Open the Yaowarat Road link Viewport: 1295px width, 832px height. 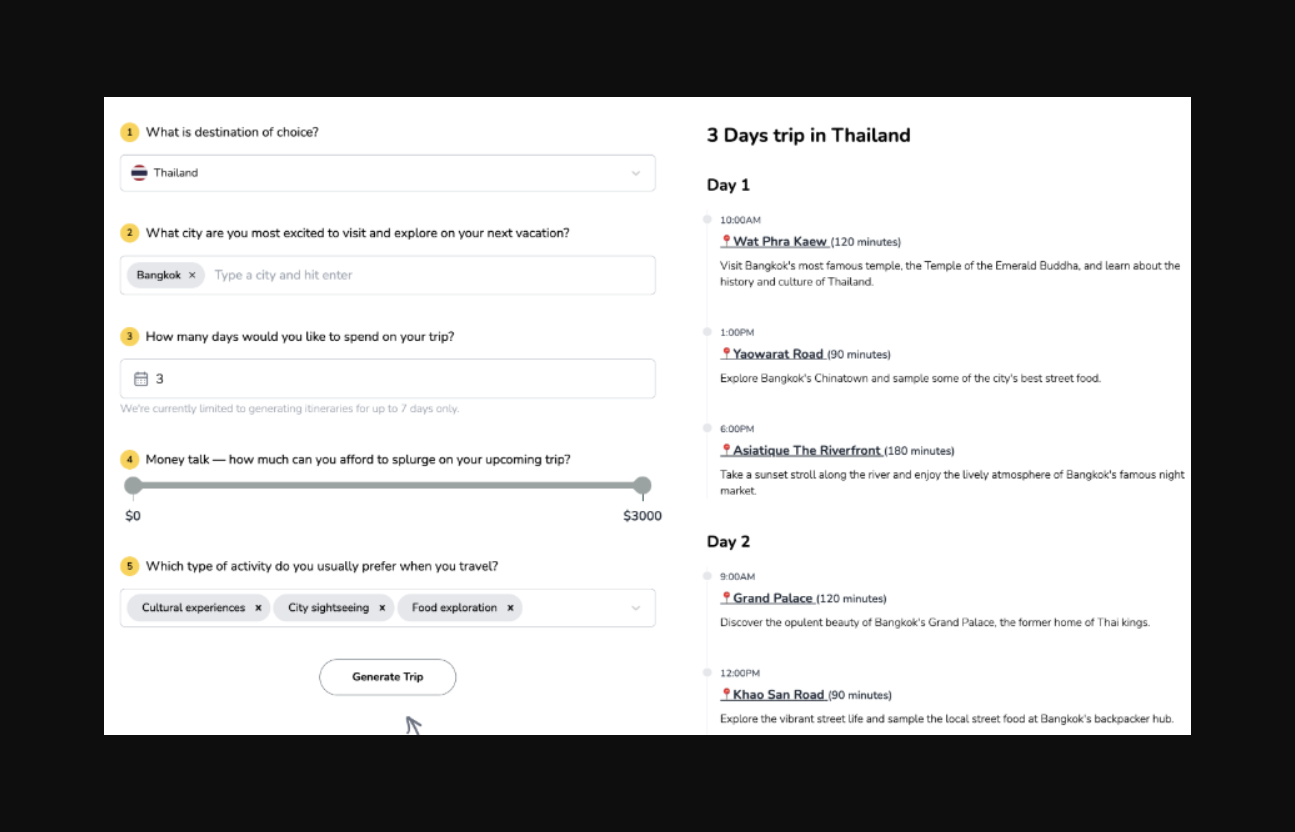point(778,354)
